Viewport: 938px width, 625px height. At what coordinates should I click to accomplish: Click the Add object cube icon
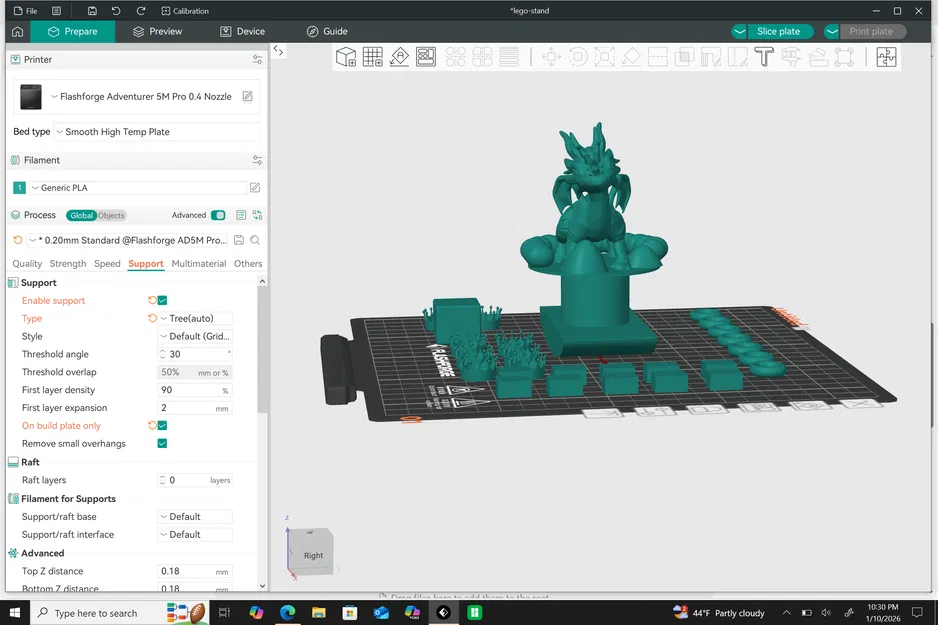tap(346, 57)
